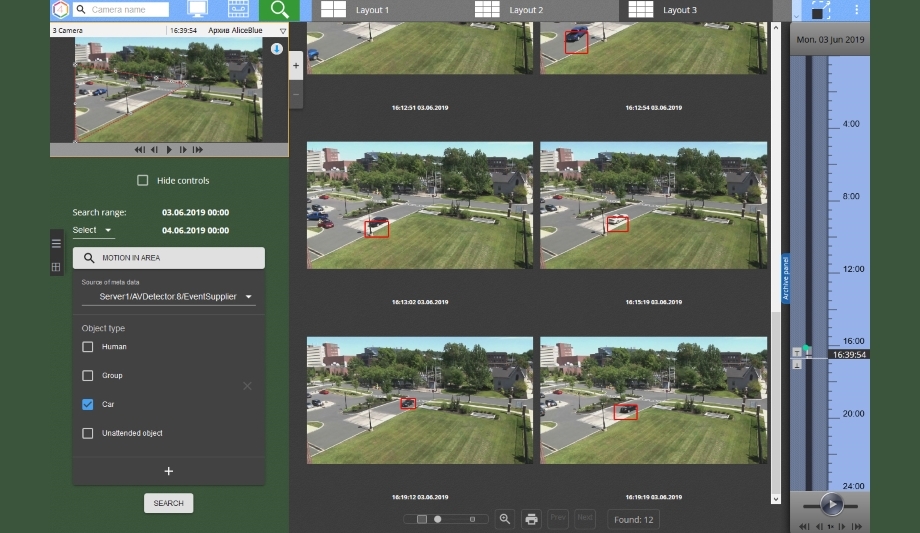Jump to previous record in camera preview
The width and height of the screenshot is (920, 533).
(140, 150)
